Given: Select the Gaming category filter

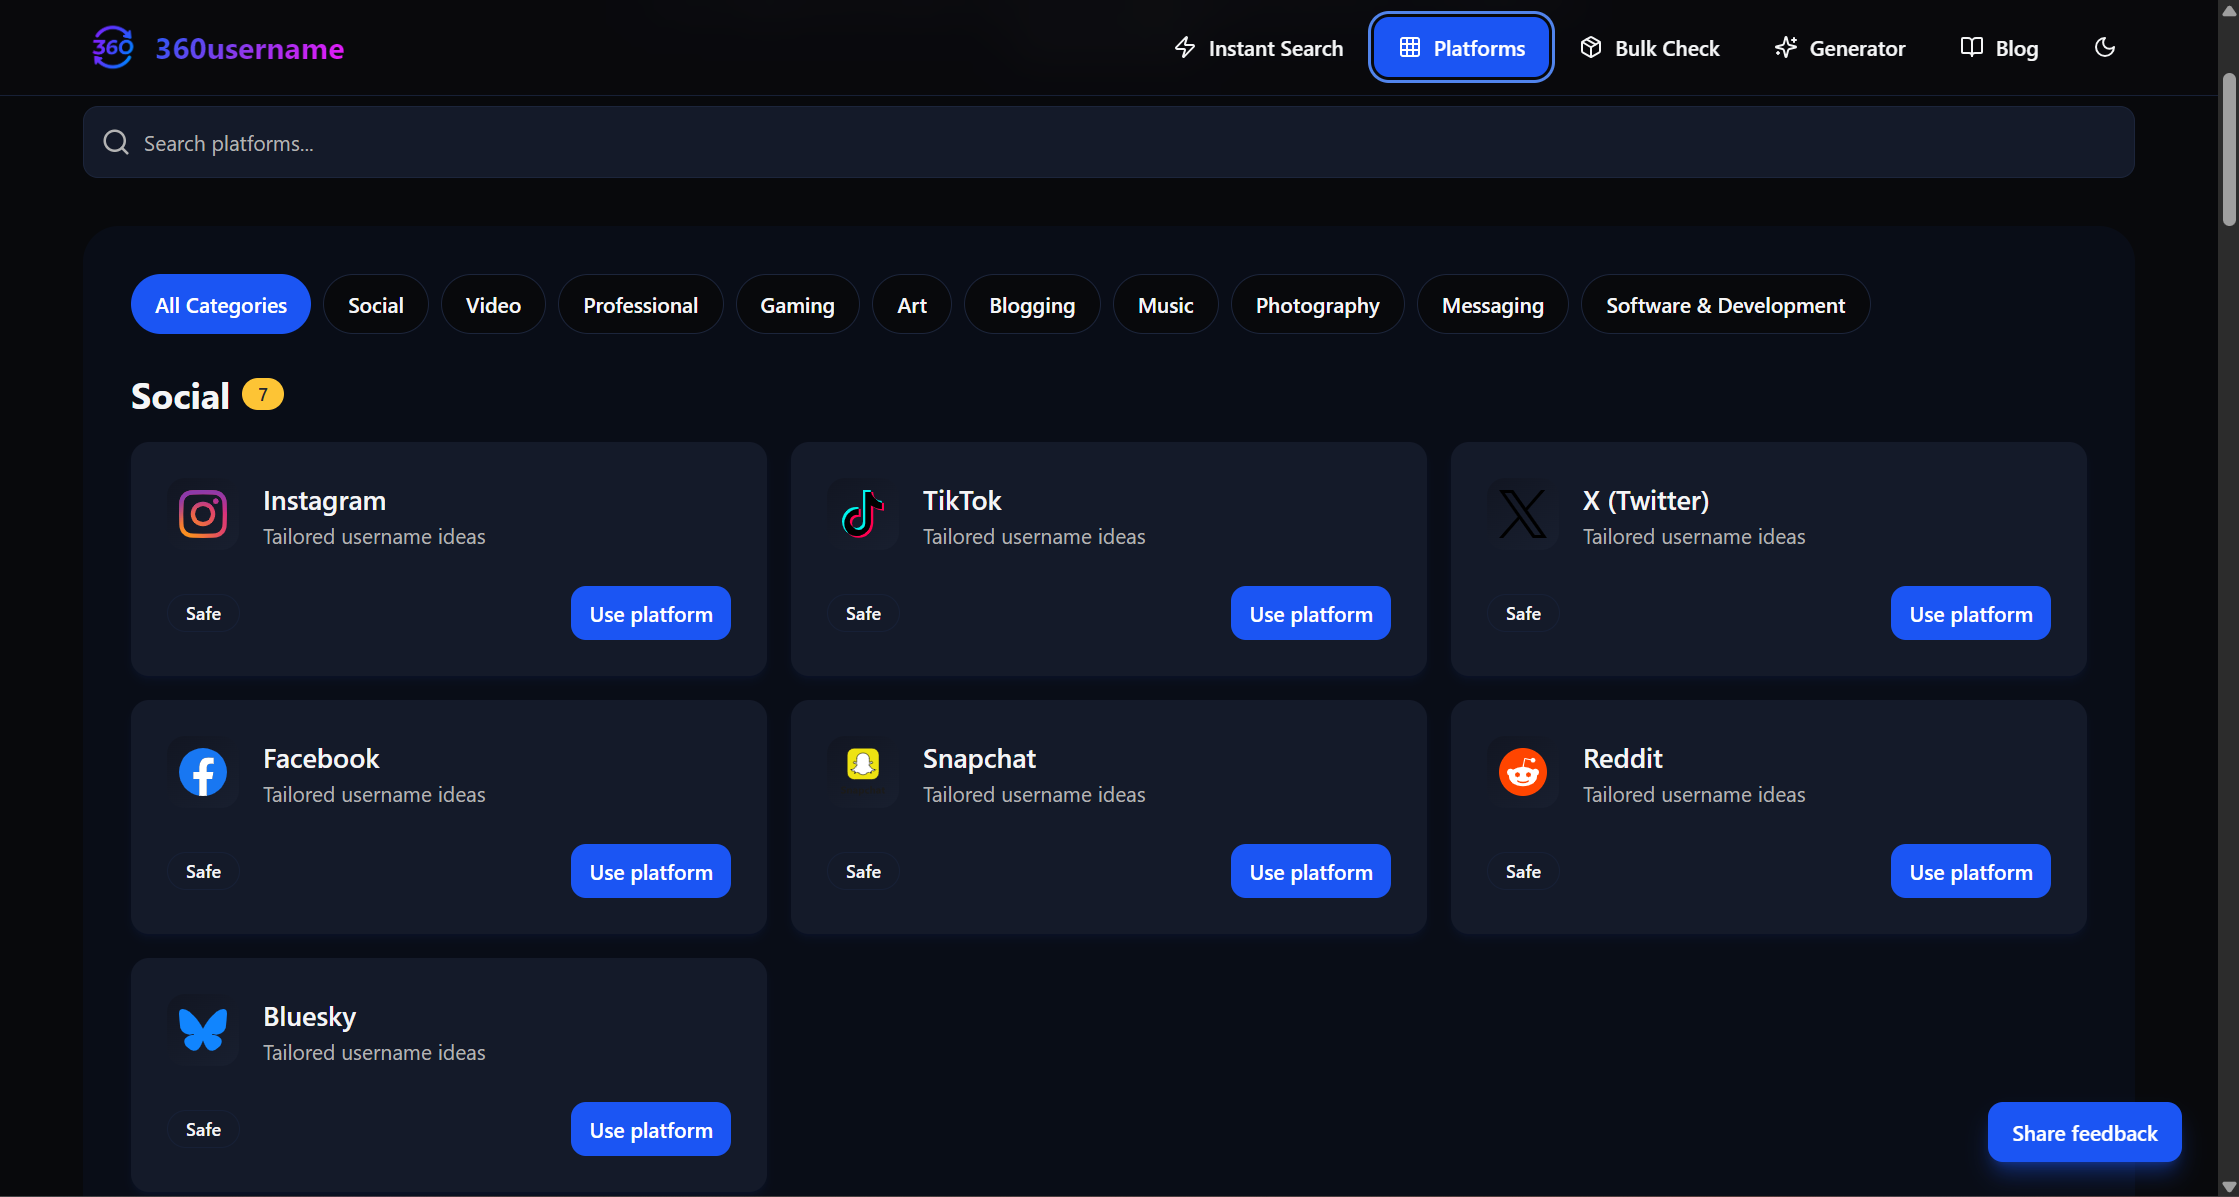Looking at the screenshot, I should (797, 304).
